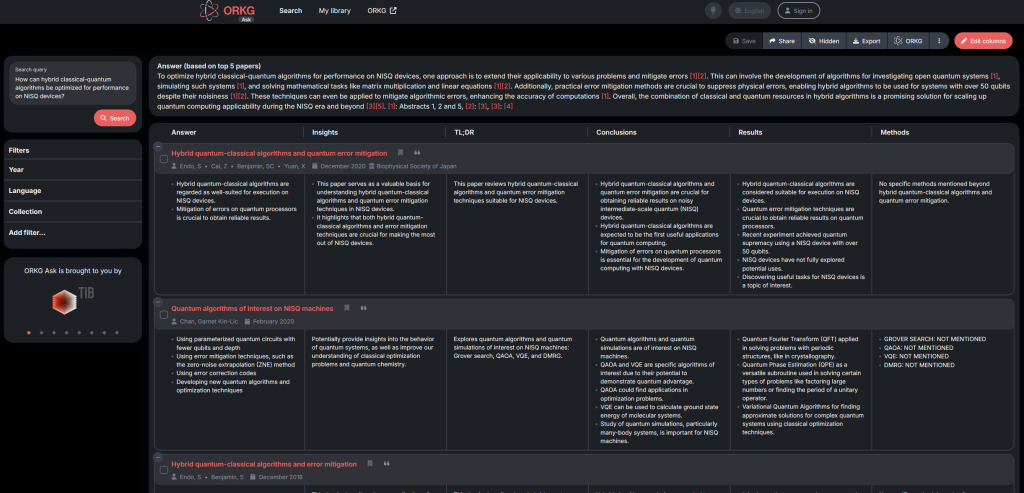Open the Search nav item
The height and width of the screenshot is (493, 1024).
291,10
